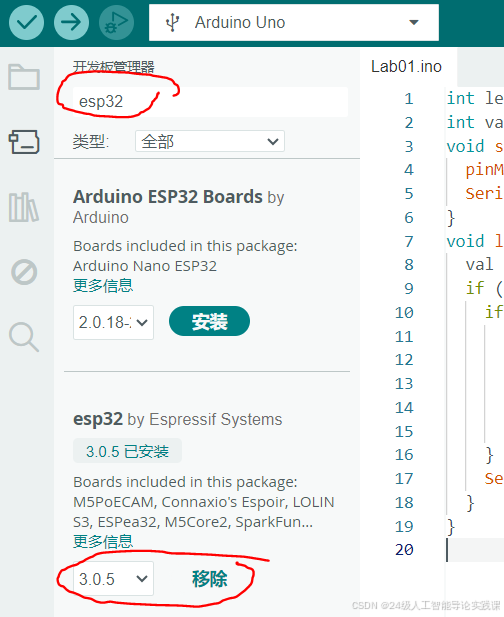Click the board search field containing esp32
This screenshot has height=617, width=504.
[x=210, y=102]
